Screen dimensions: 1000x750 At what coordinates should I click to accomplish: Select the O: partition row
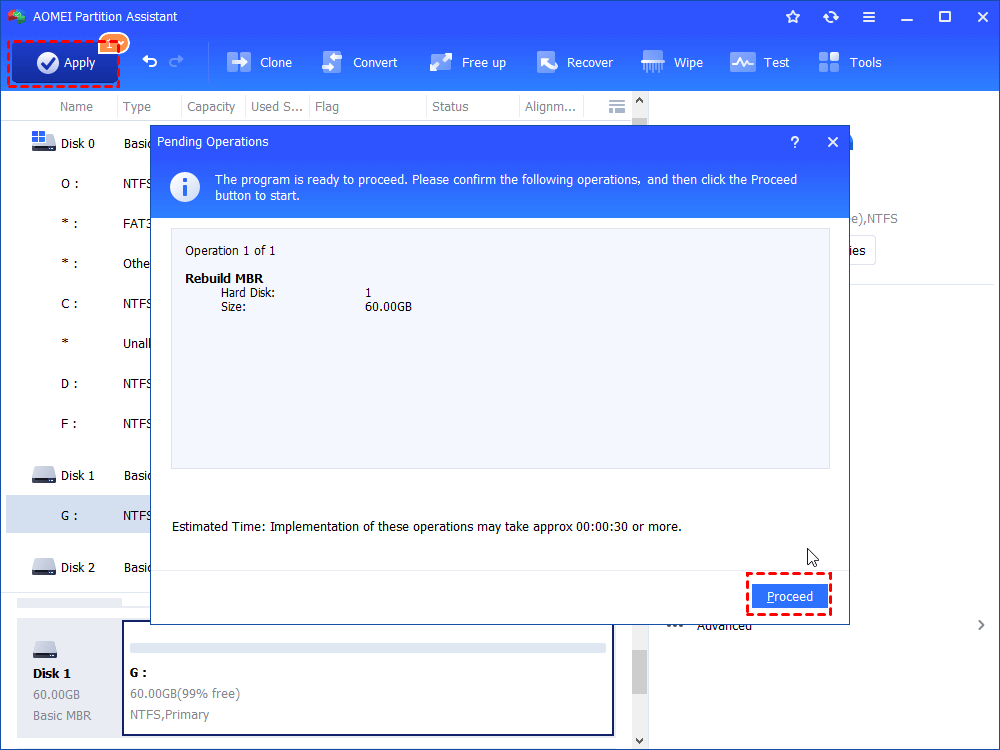[x=78, y=184]
